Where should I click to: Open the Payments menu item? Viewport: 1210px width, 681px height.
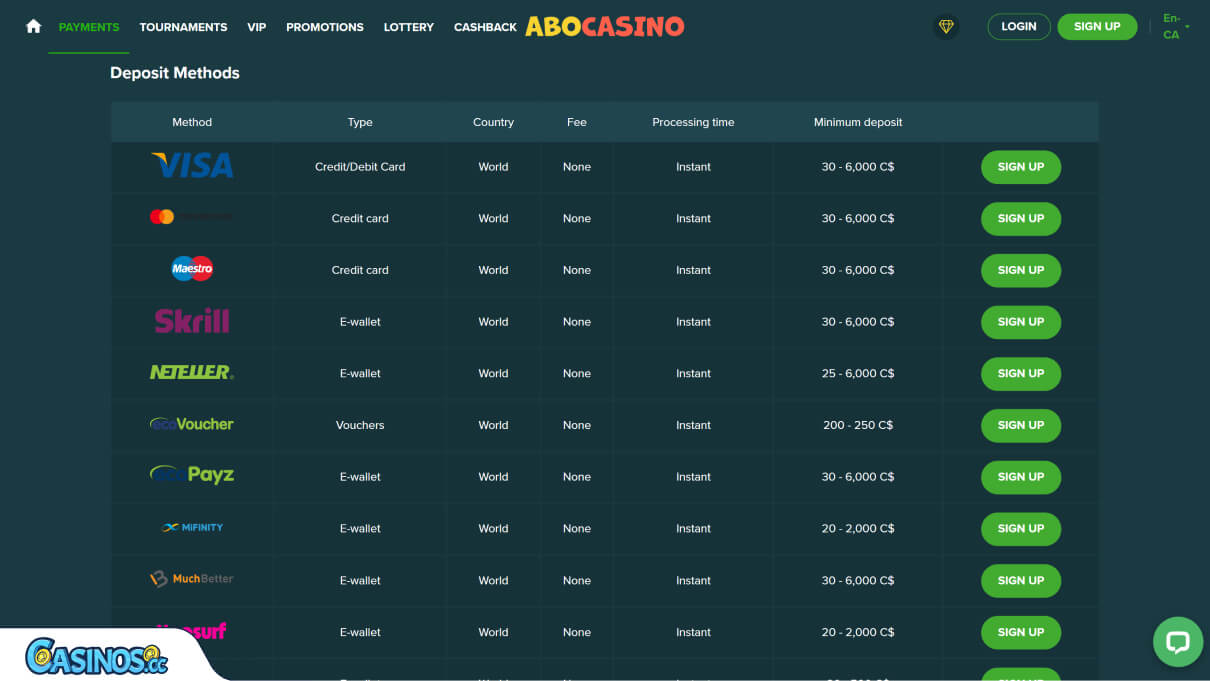click(x=89, y=27)
